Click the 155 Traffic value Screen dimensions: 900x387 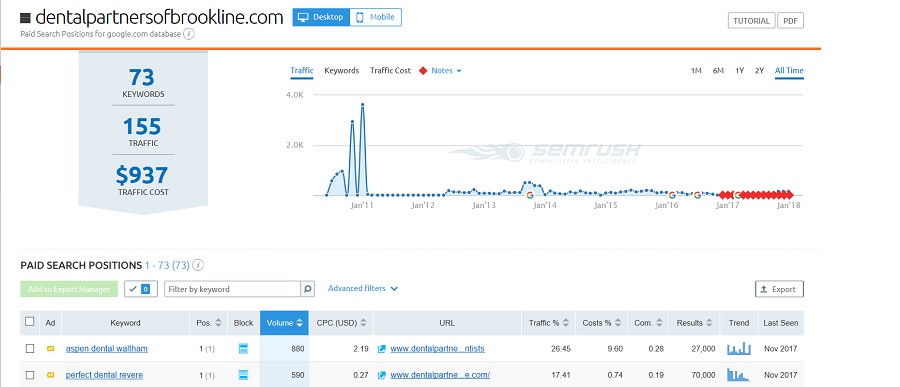[x=142, y=126]
